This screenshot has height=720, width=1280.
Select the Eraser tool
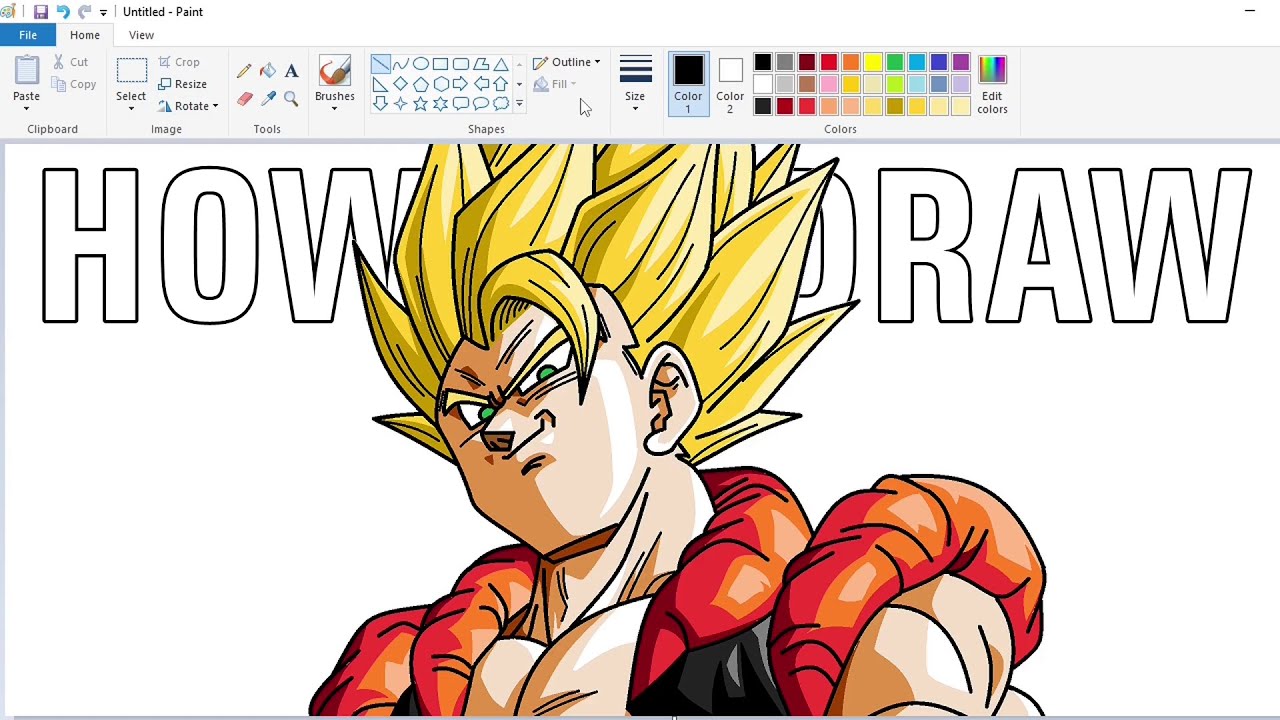click(x=244, y=99)
